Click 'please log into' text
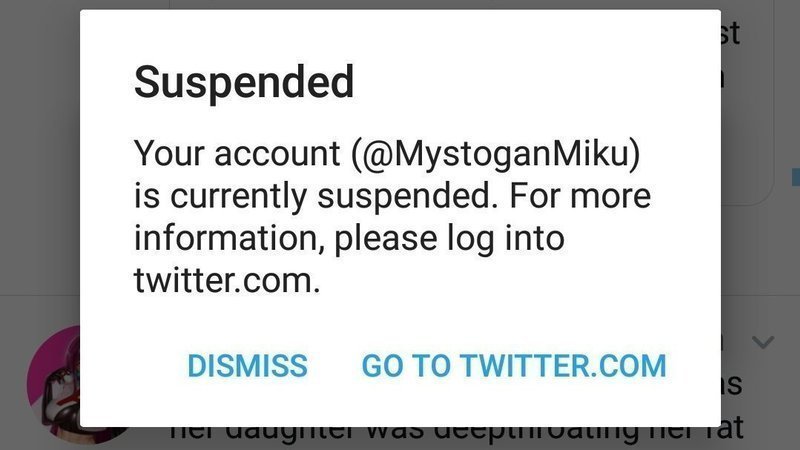 pyautogui.click(x=449, y=238)
